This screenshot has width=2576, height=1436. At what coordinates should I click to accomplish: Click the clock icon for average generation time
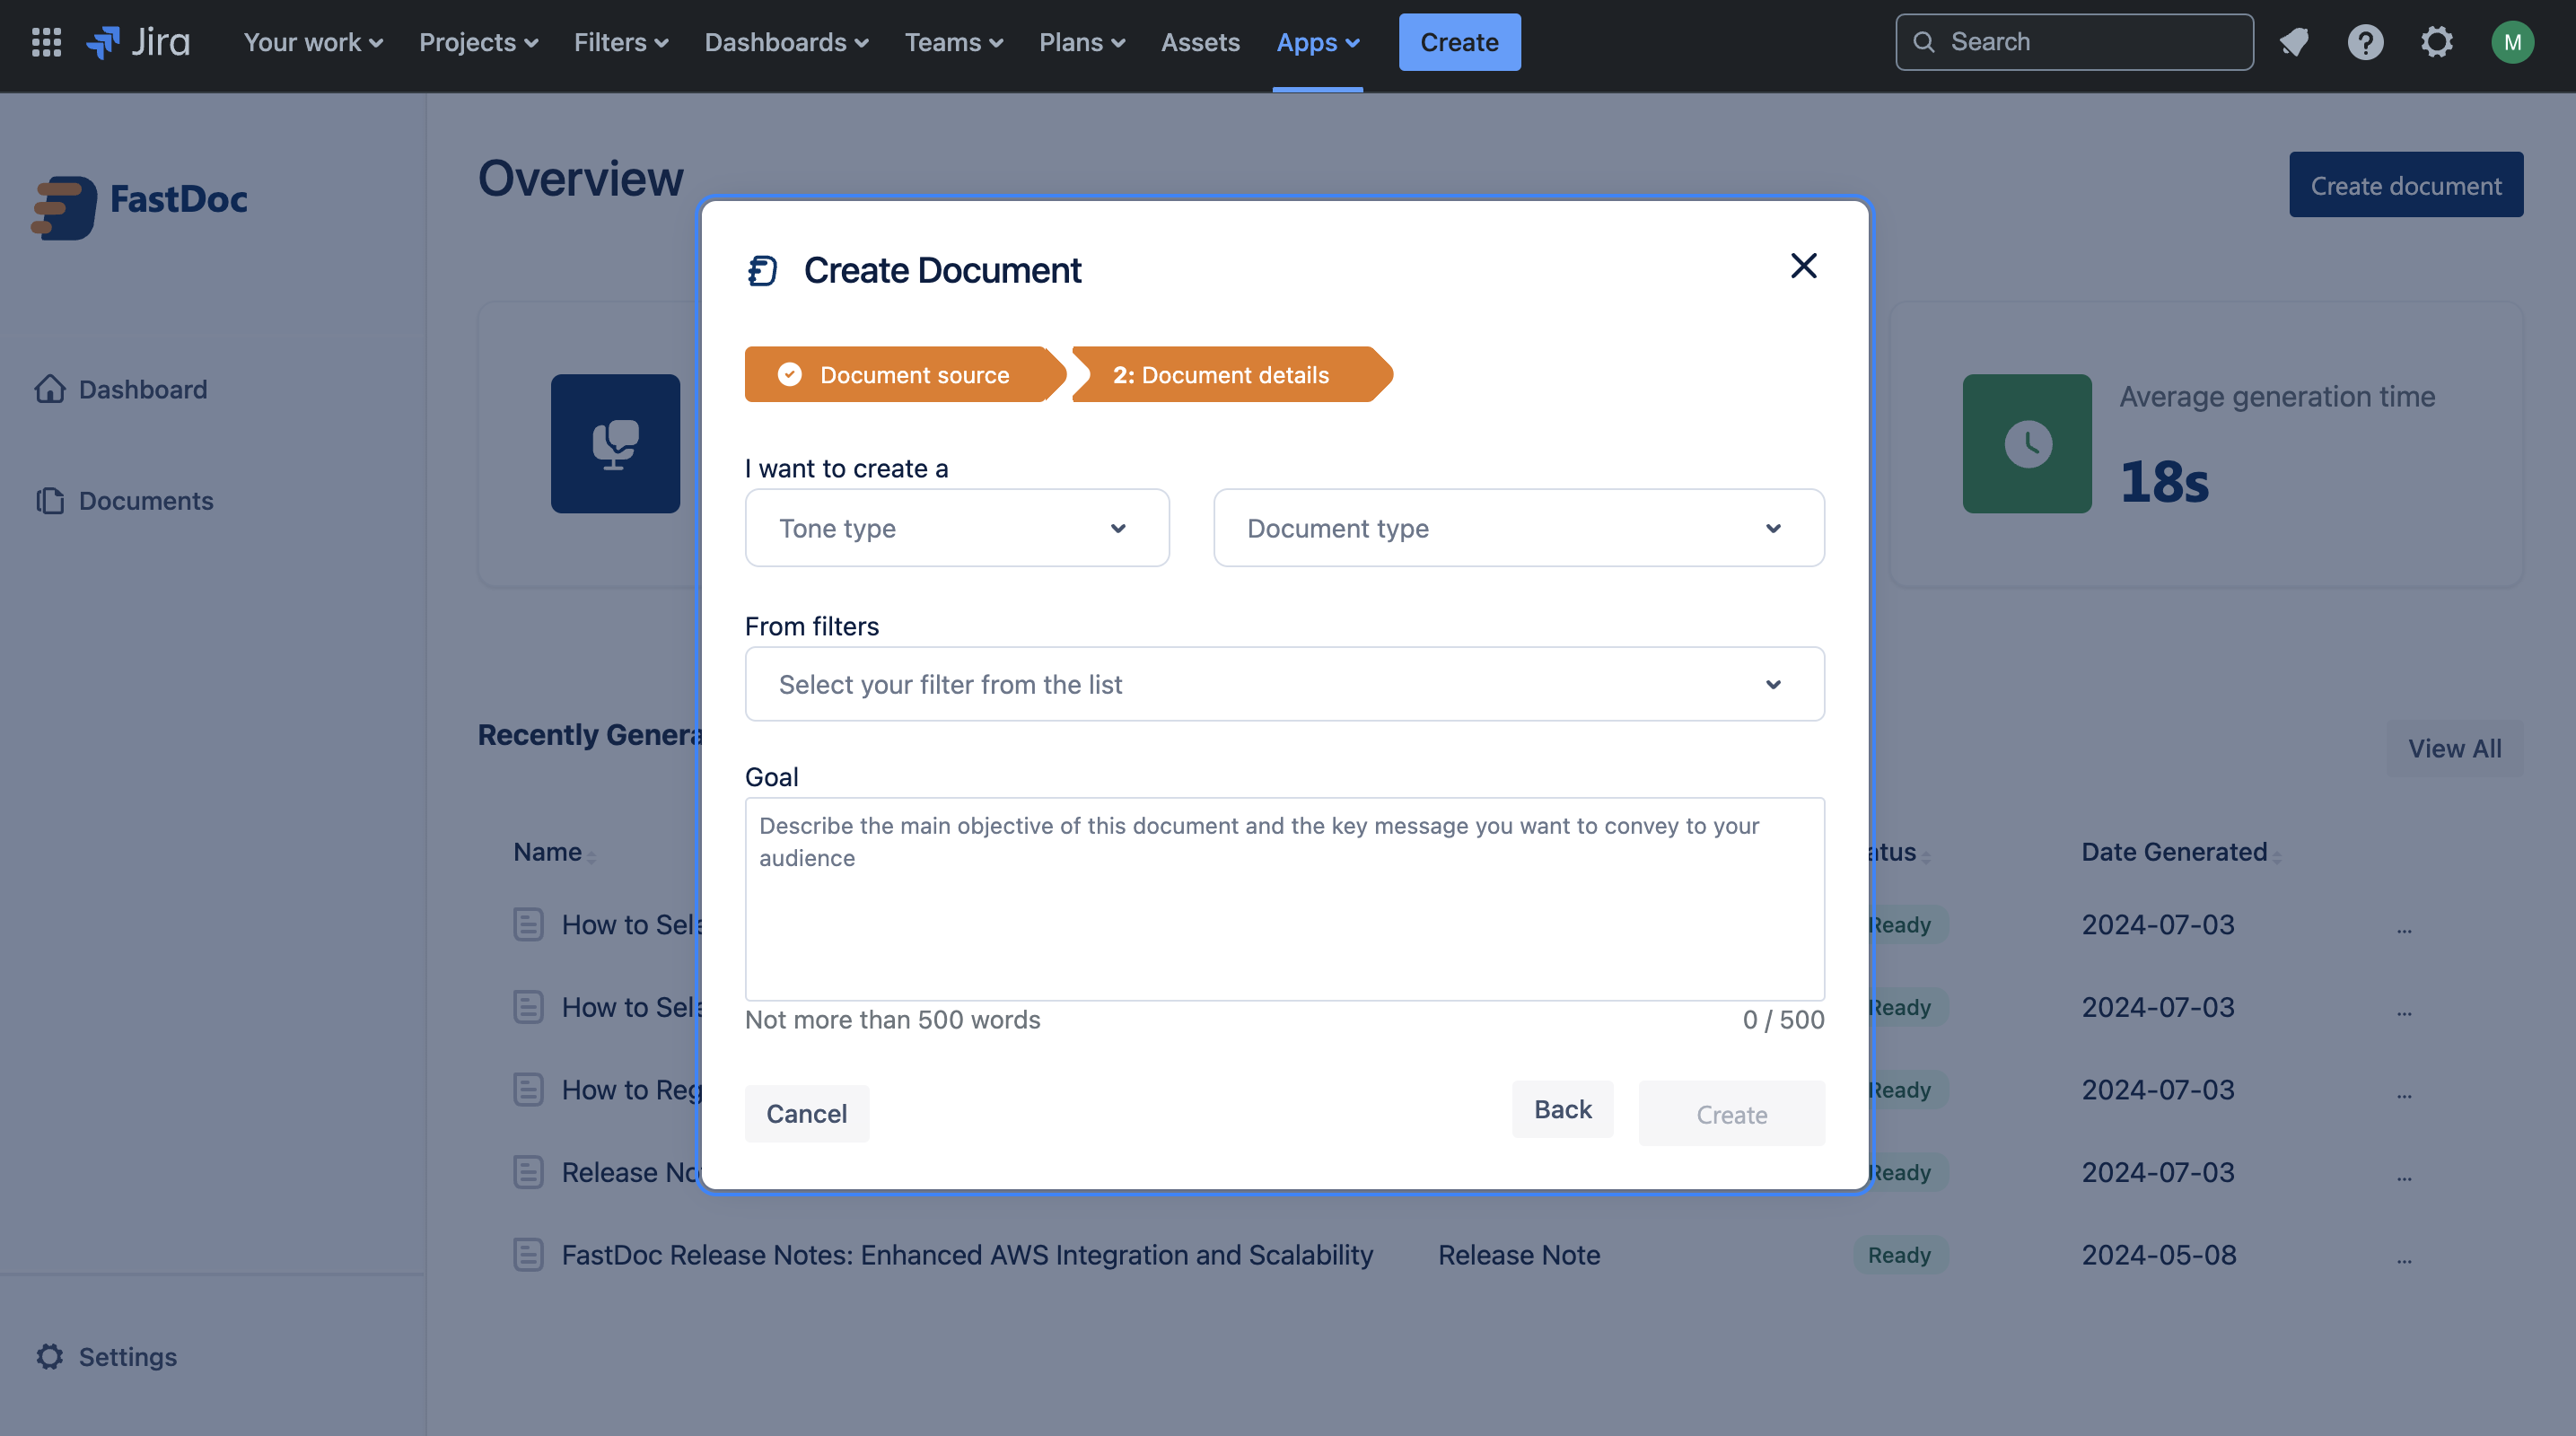coord(2027,443)
